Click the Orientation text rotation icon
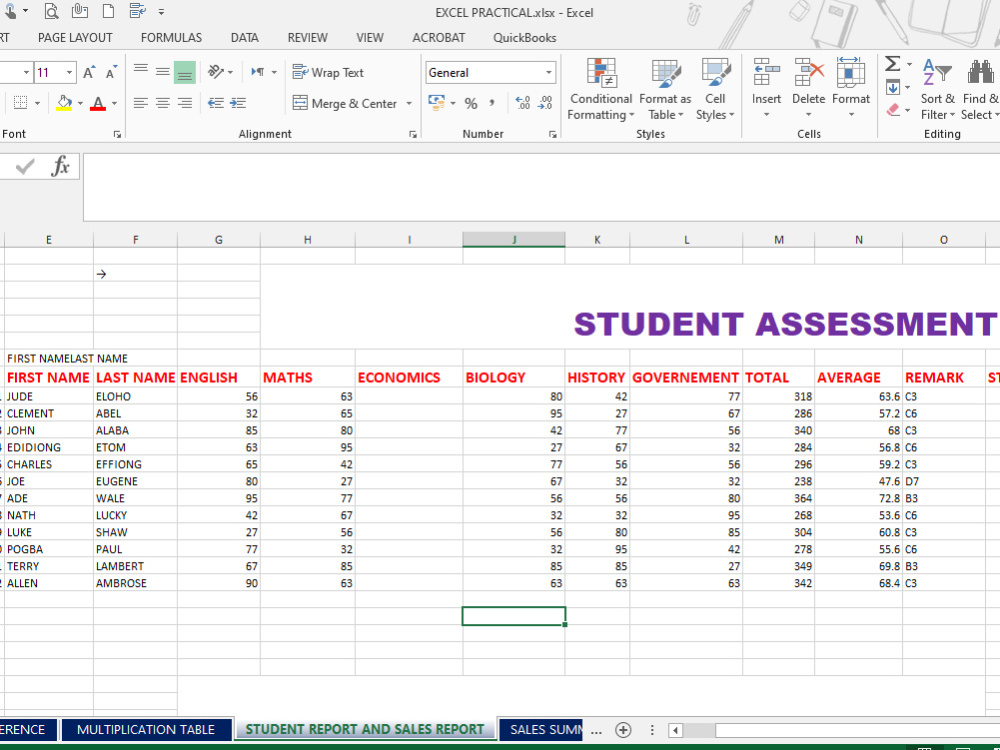 click(216, 72)
